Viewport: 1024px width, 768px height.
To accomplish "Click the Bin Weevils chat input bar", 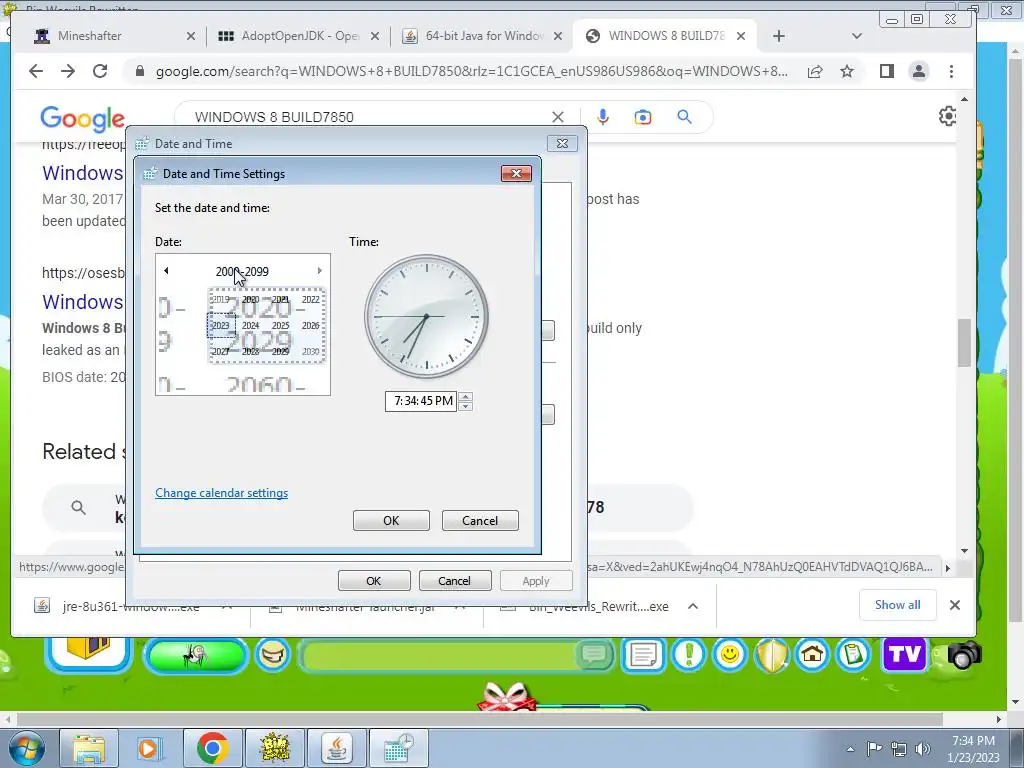I will coord(438,656).
